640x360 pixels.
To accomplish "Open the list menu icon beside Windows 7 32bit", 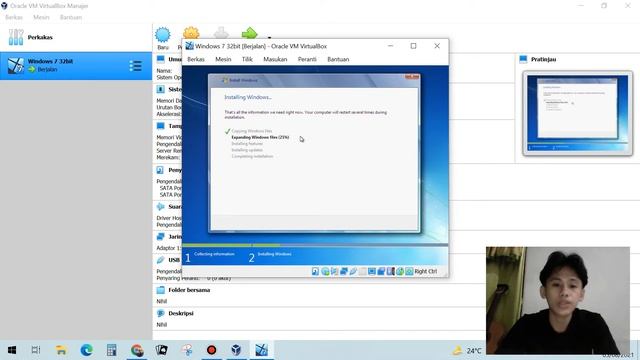I will point(136,66).
